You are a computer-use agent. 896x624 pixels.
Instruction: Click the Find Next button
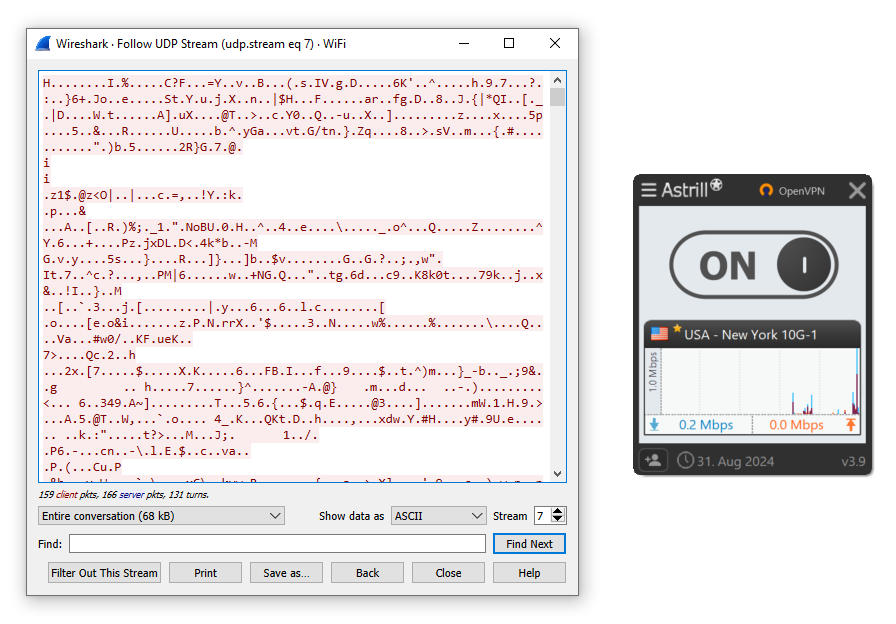tap(529, 543)
